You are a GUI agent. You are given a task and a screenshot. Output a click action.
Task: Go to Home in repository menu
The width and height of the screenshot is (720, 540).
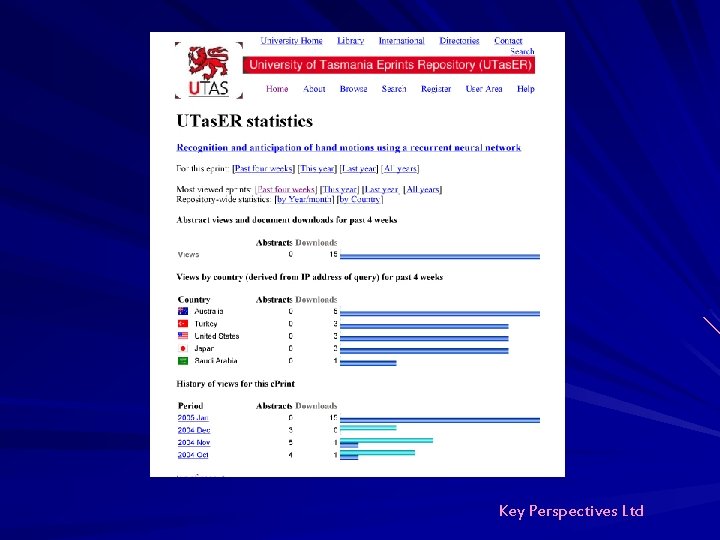coord(277,89)
